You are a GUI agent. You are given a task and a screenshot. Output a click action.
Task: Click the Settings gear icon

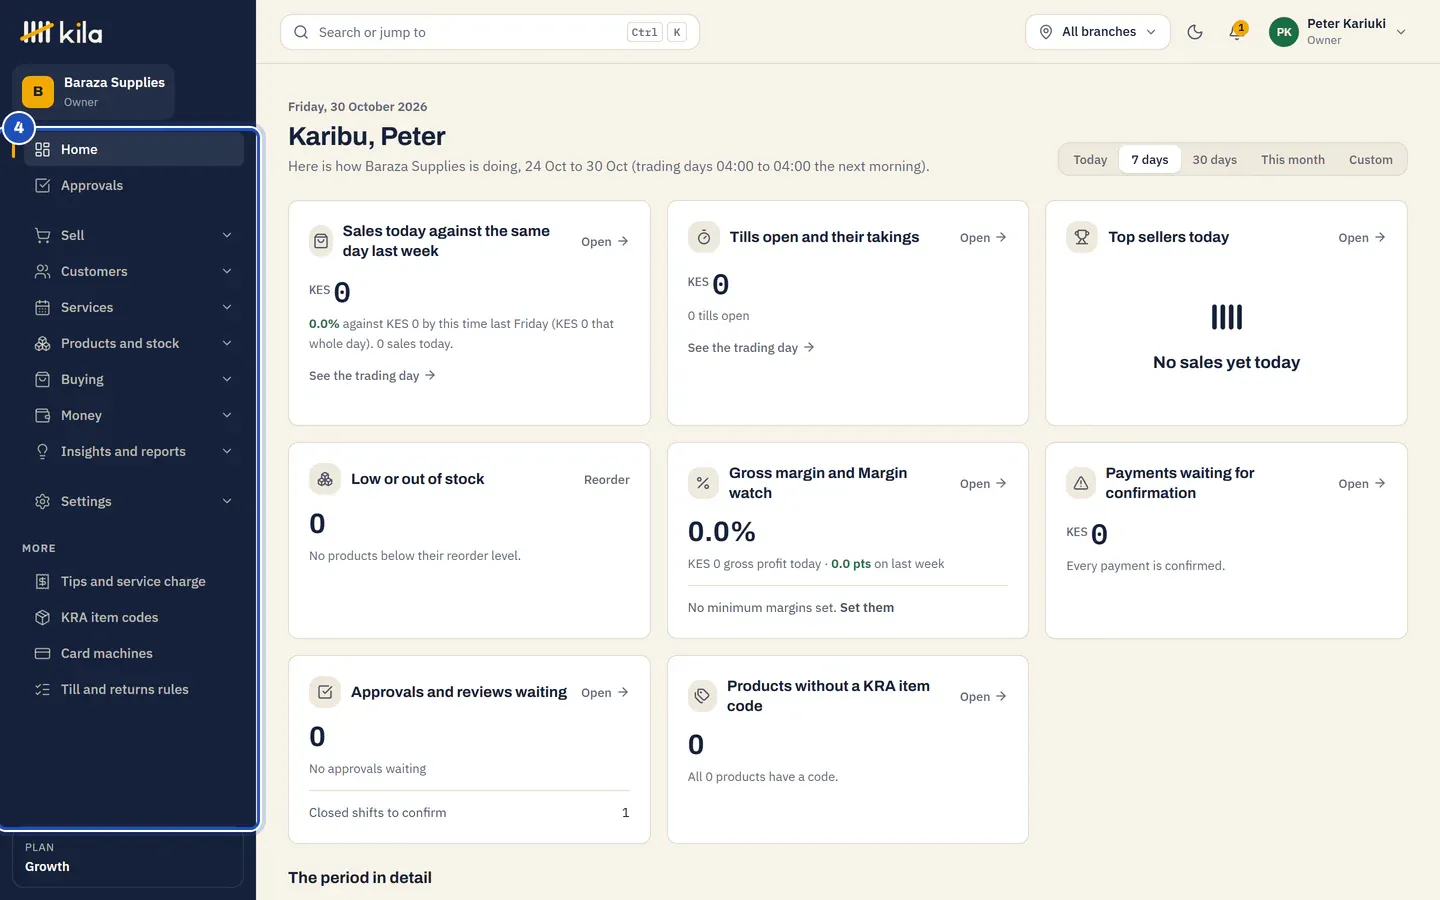point(42,501)
